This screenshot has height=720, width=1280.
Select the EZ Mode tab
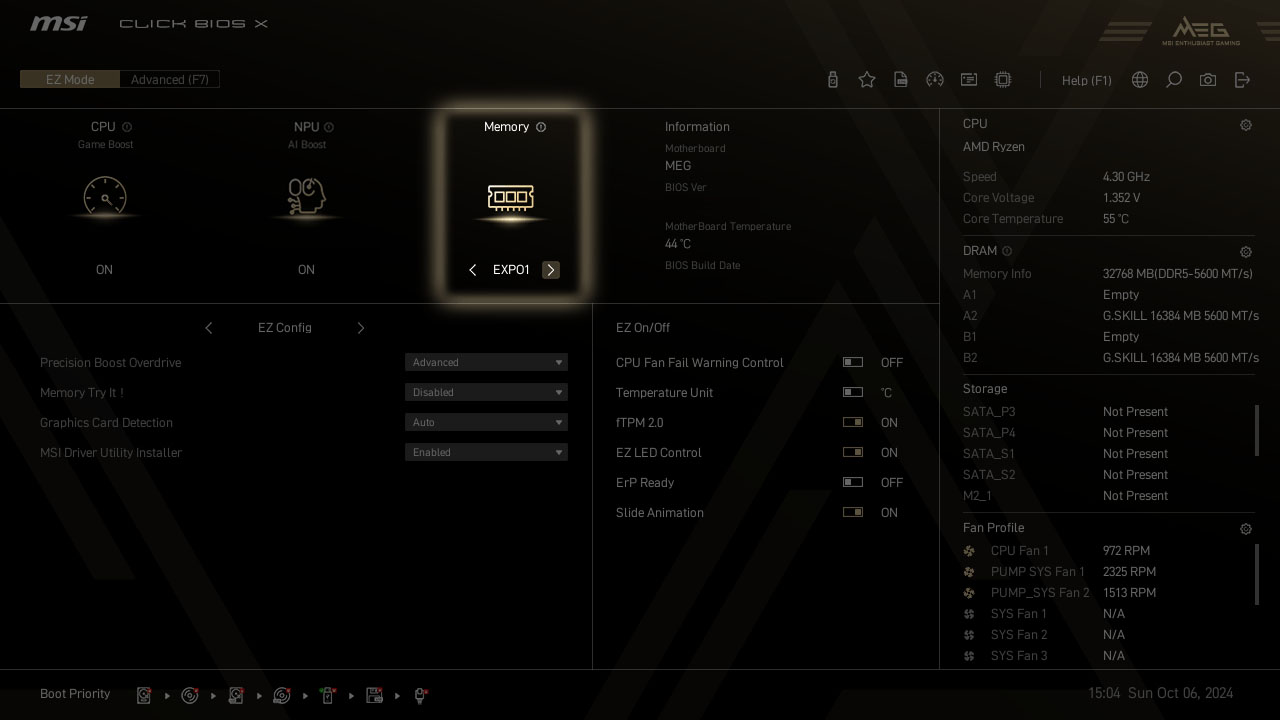[x=70, y=80]
